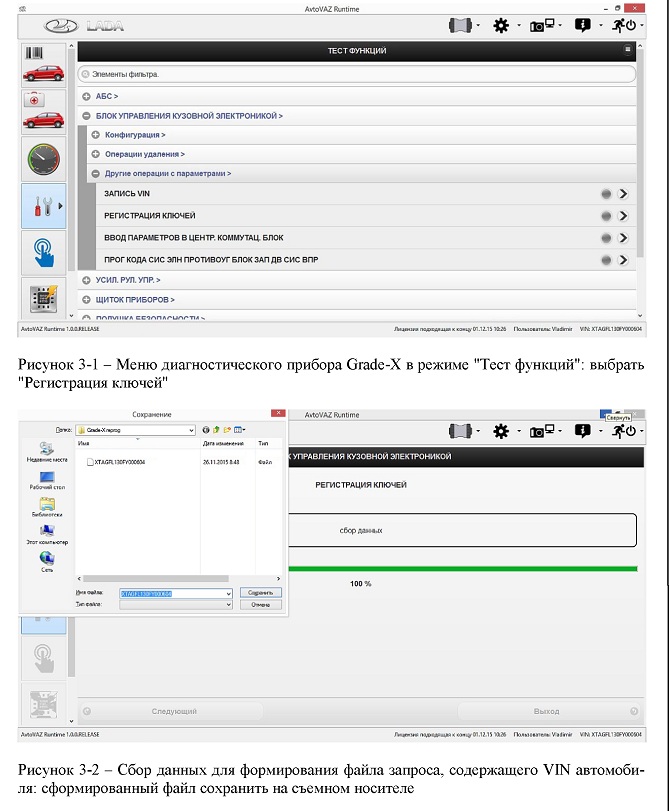Expand the Операции удаления subgroup

95,154
